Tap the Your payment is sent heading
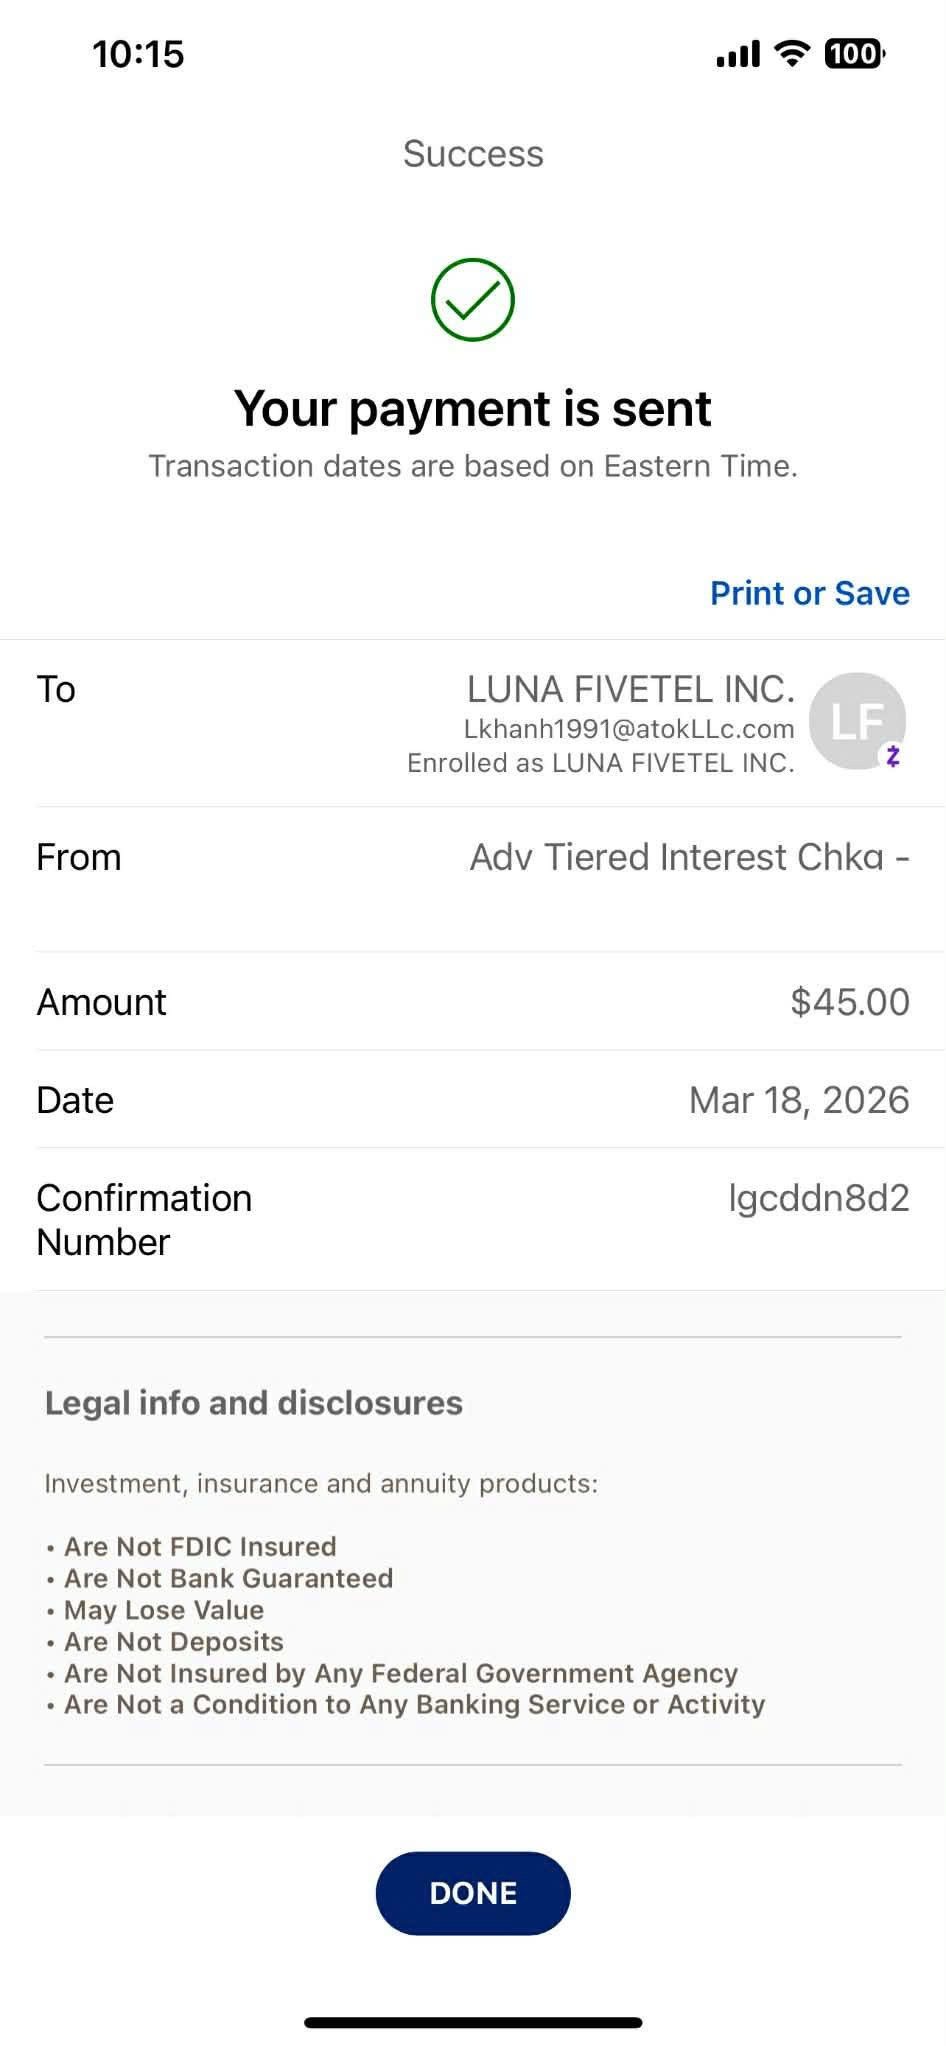This screenshot has height=2046, width=946. [x=472, y=408]
